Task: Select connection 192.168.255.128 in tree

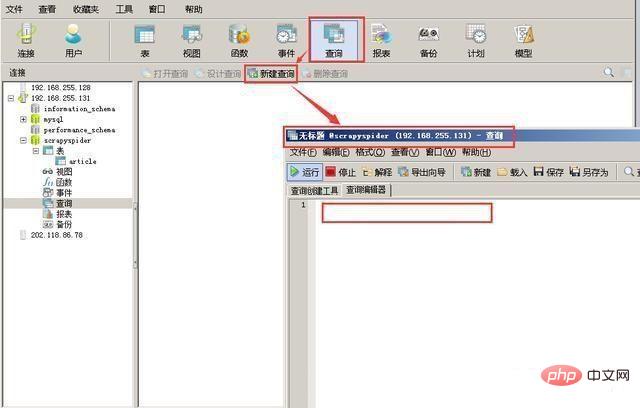Action: [61, 88]
